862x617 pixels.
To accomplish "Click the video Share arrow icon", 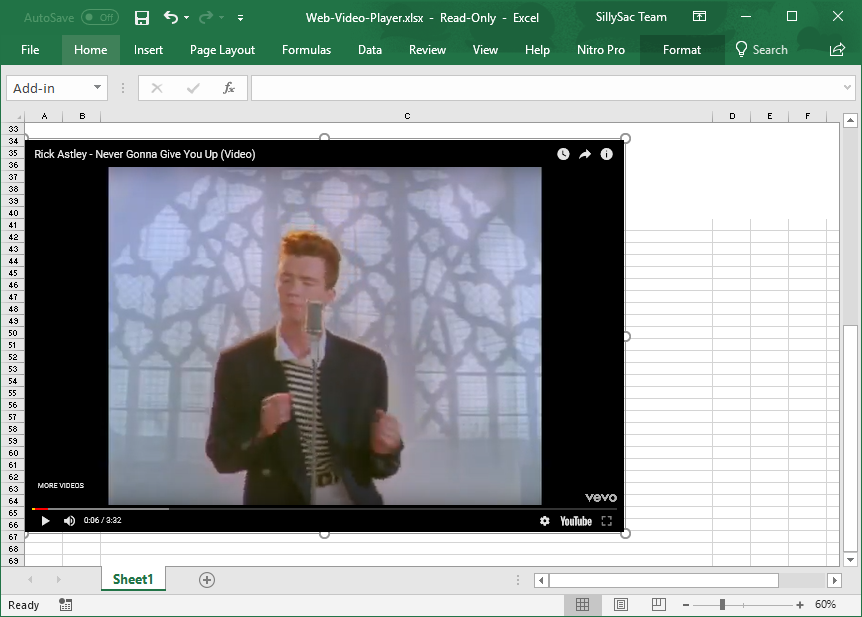I will click(585, 155).
